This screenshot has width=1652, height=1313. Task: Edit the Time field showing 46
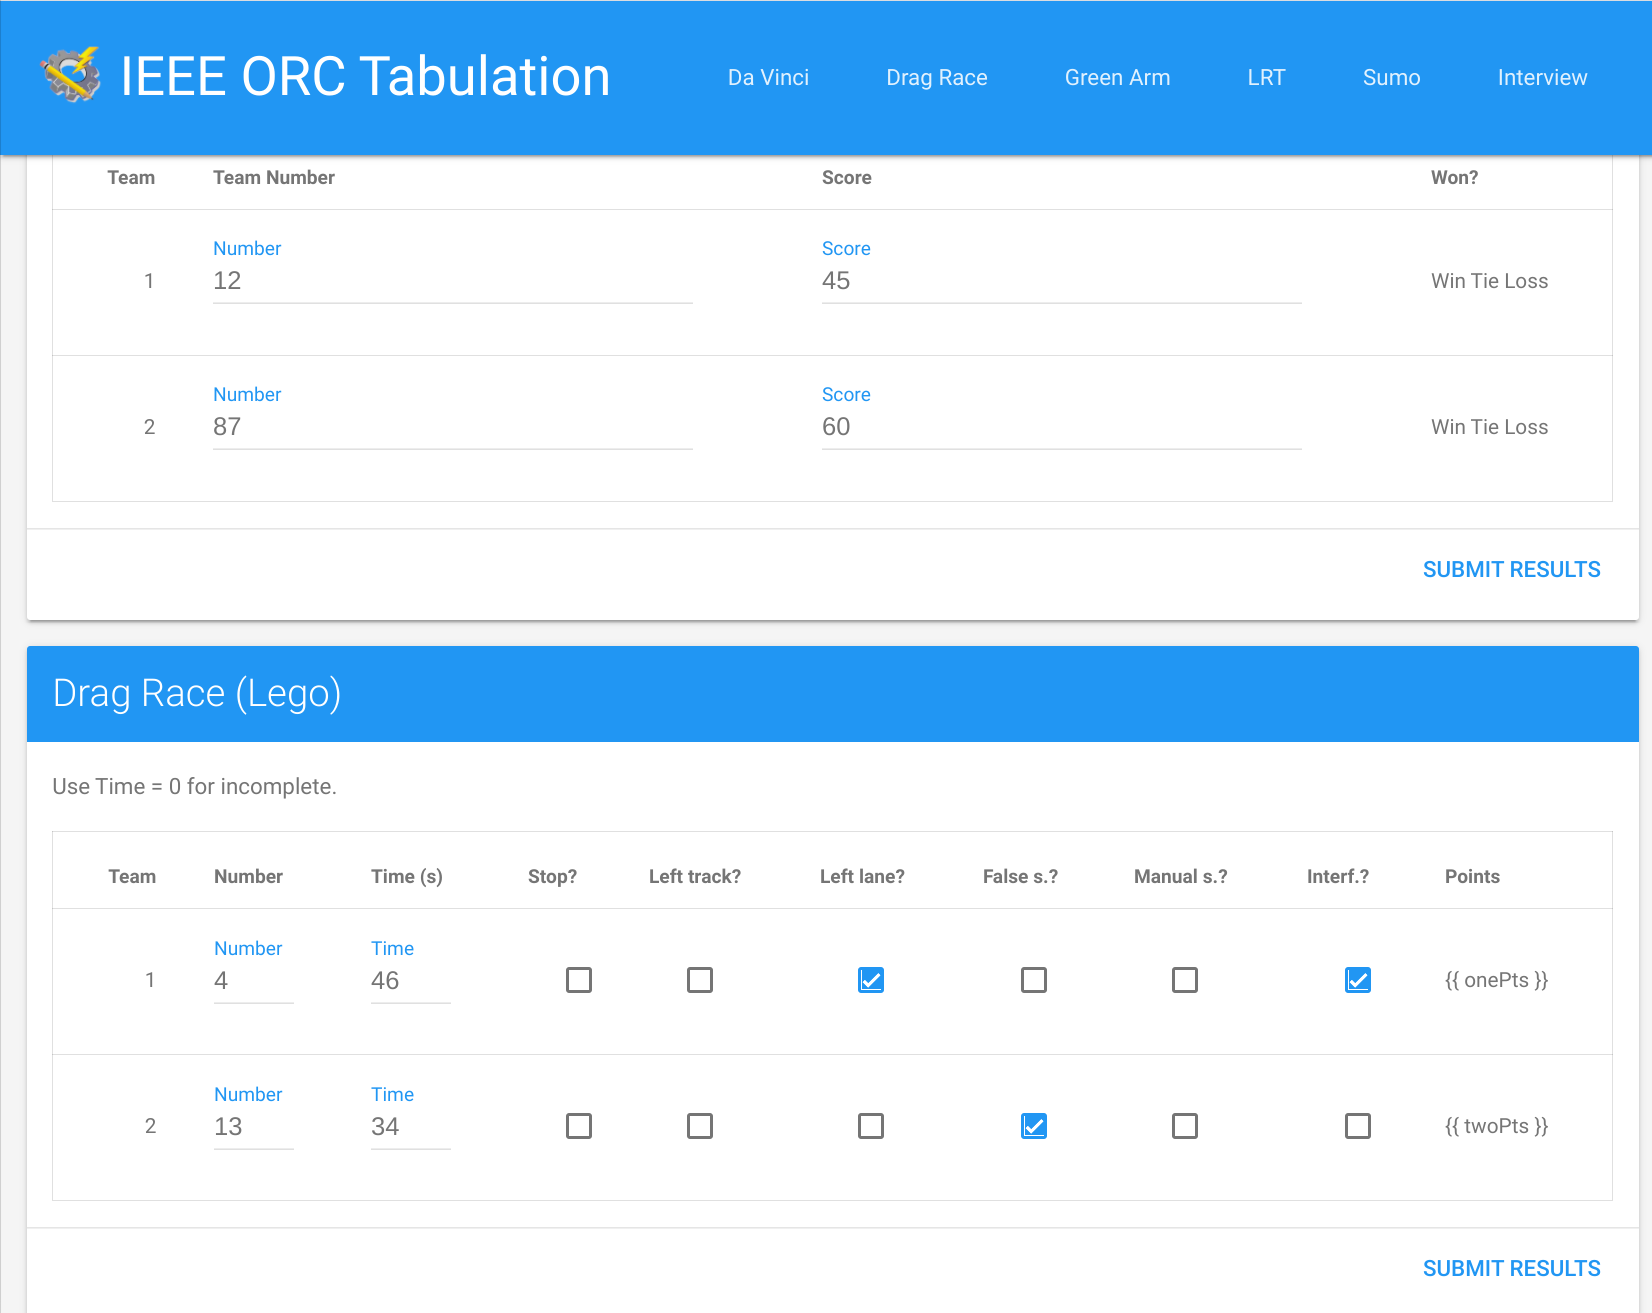409,981
